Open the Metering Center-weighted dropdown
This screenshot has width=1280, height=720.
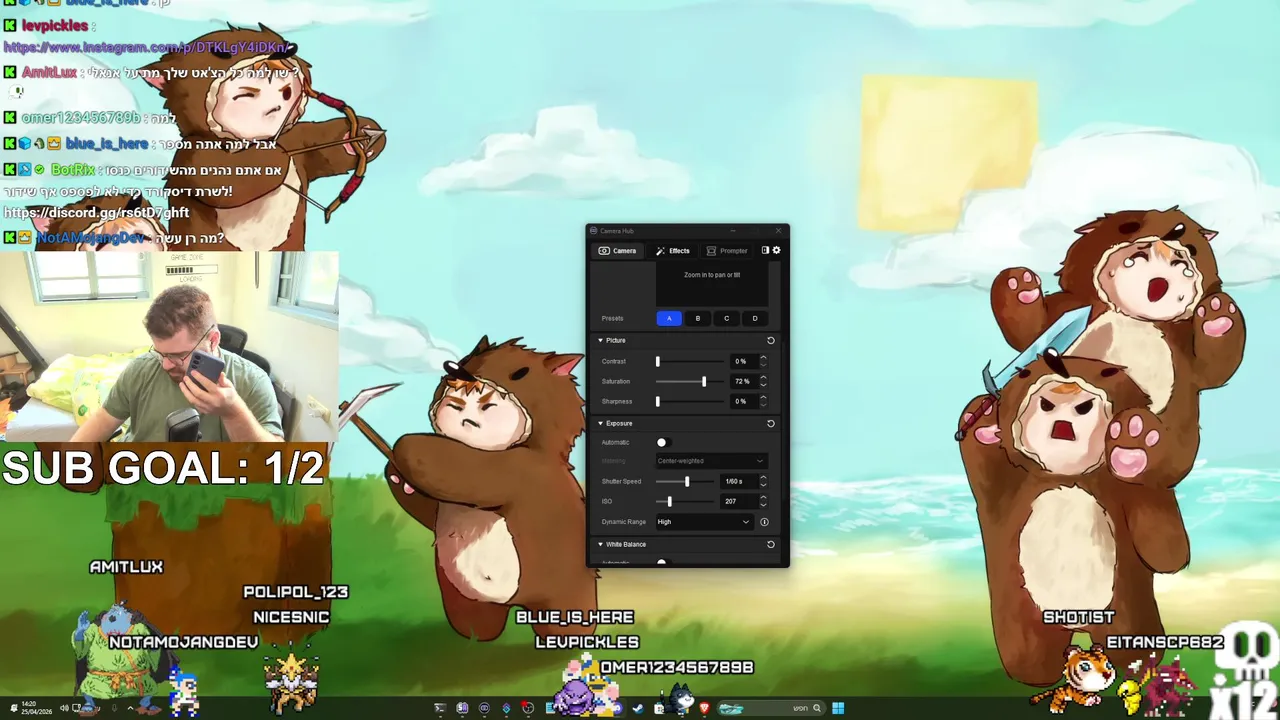(x=711, y=461)
